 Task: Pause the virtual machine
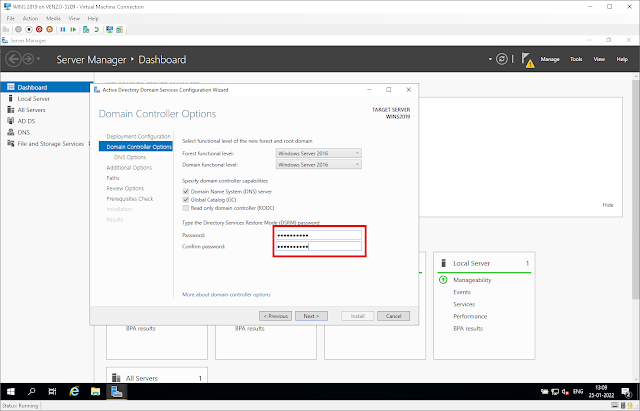point(62,29)
